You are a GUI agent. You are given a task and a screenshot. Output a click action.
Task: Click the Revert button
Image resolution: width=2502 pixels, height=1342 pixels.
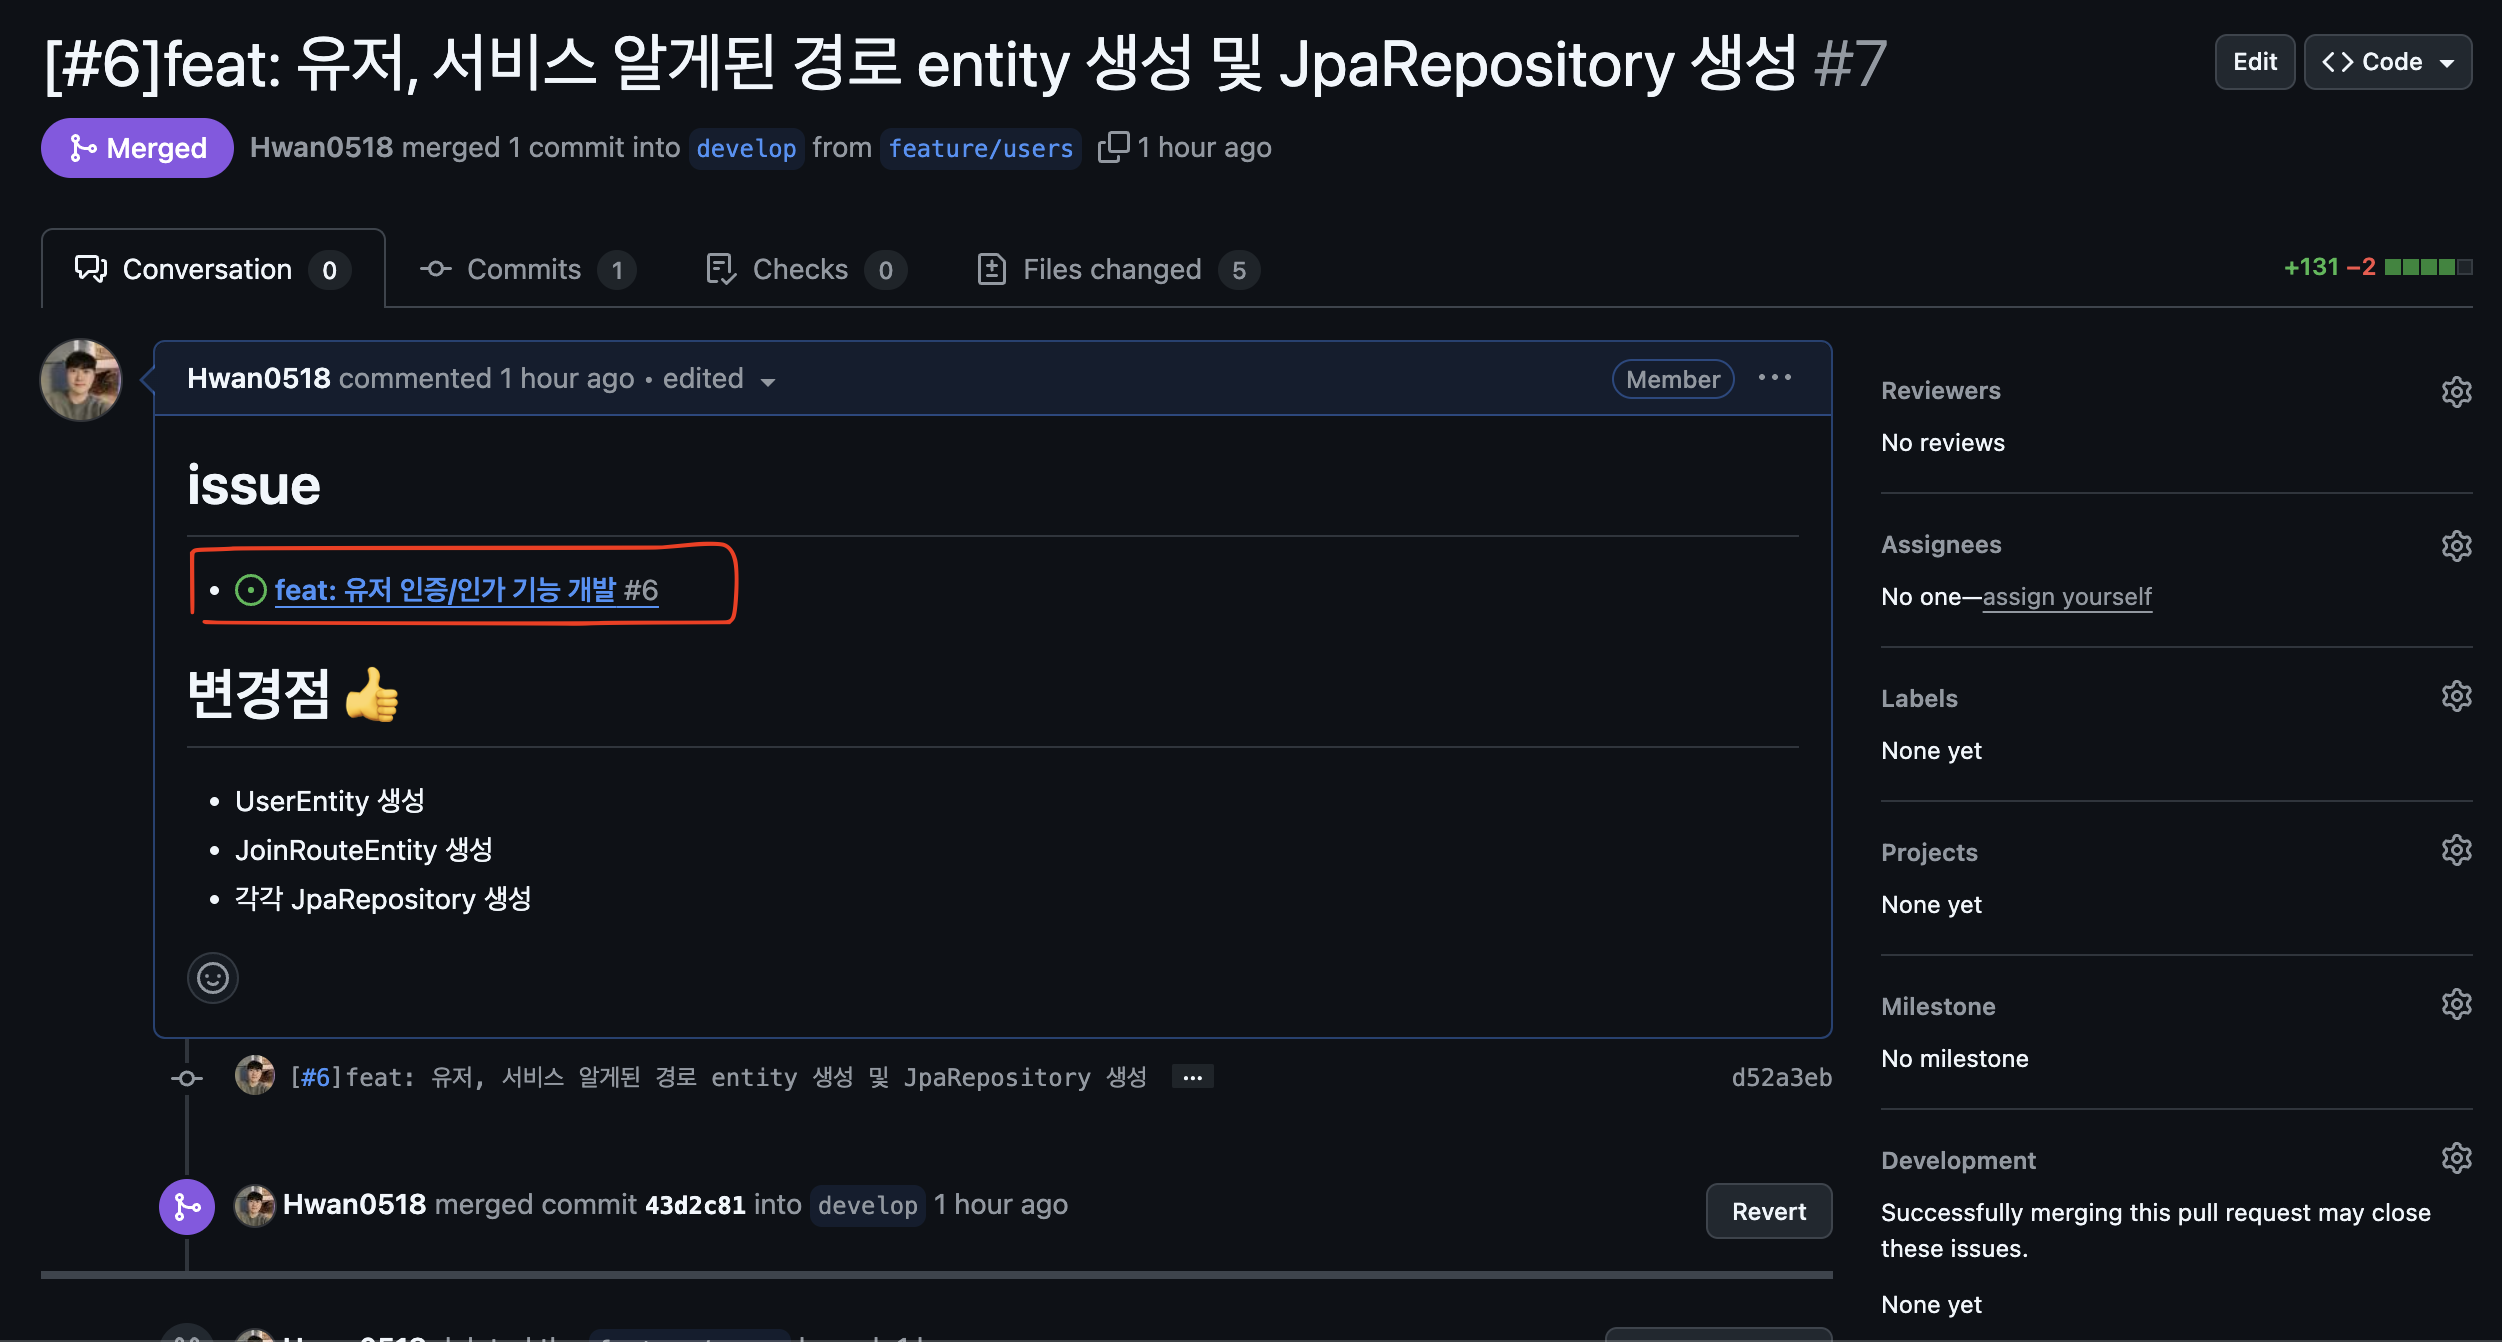click(x=1768, y=1211)
